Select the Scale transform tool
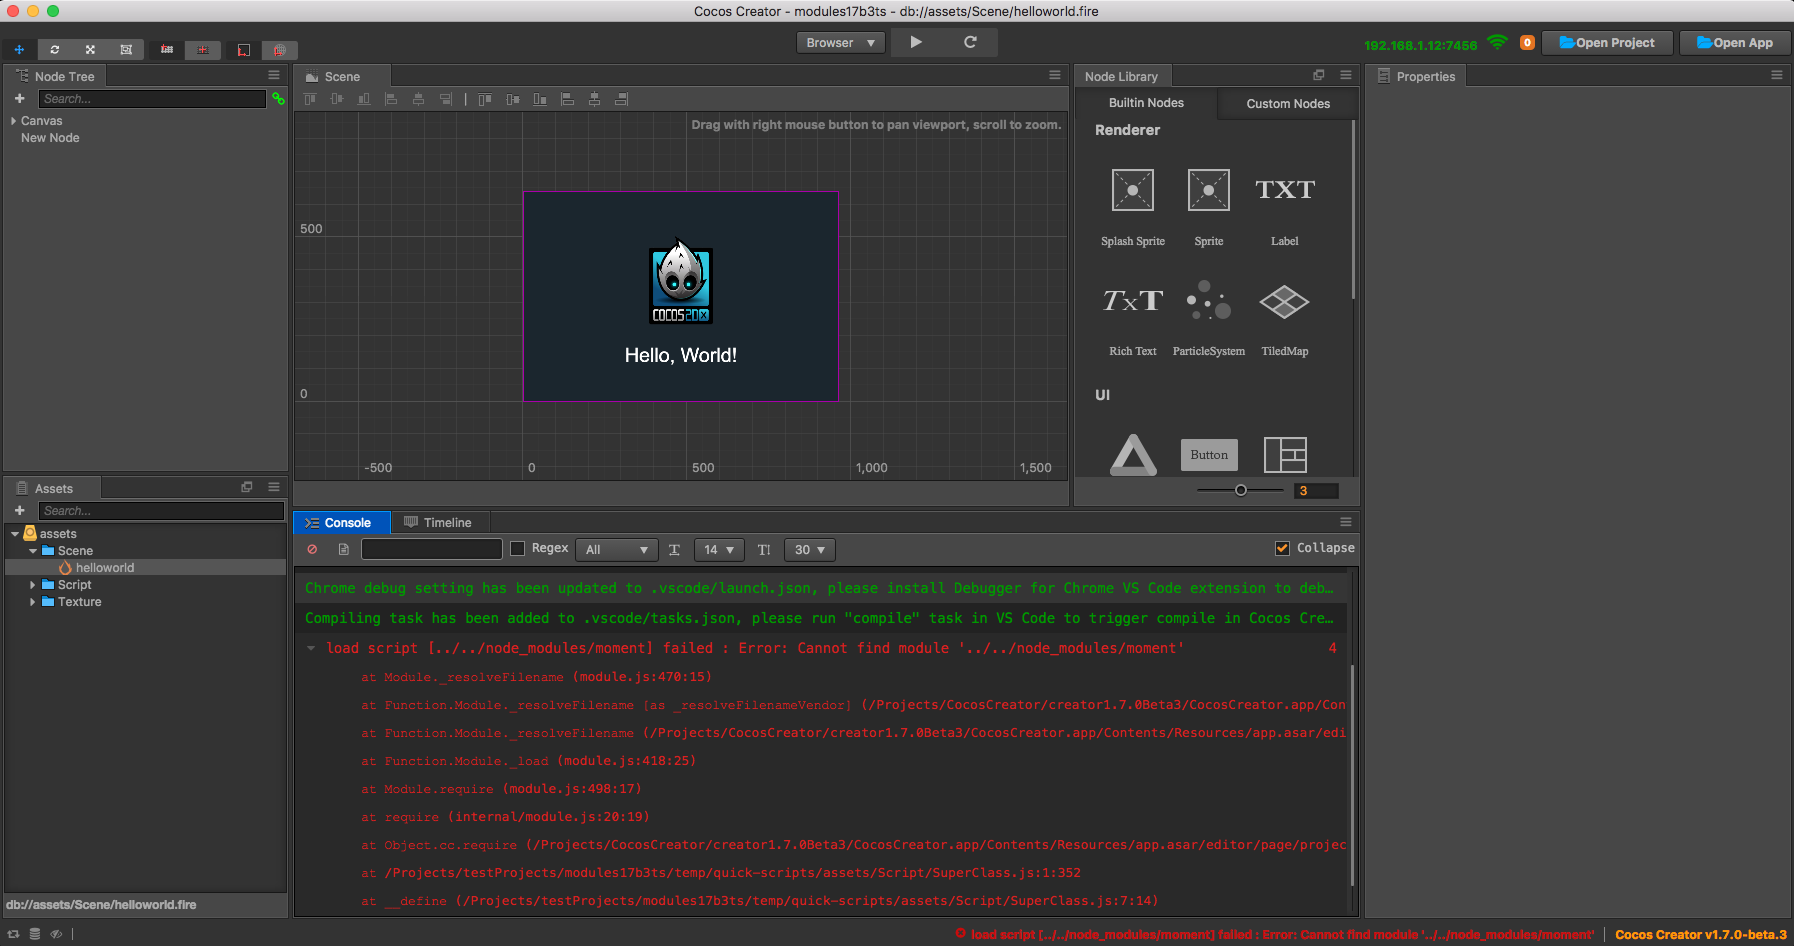The height and width of the screenshot is (946, 1794). tap(90, 49)
